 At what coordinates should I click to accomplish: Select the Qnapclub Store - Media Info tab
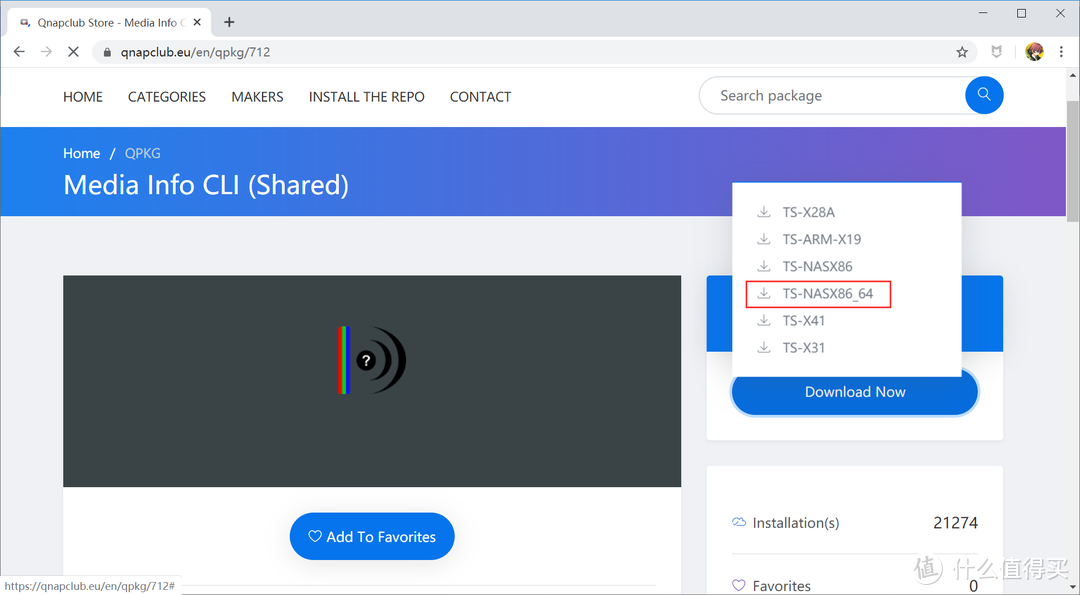click(x=110, y=22)
